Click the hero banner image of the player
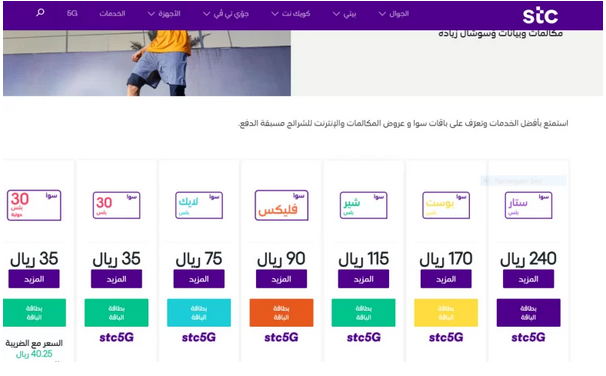The image size is (606, 376). pos(147,63)
